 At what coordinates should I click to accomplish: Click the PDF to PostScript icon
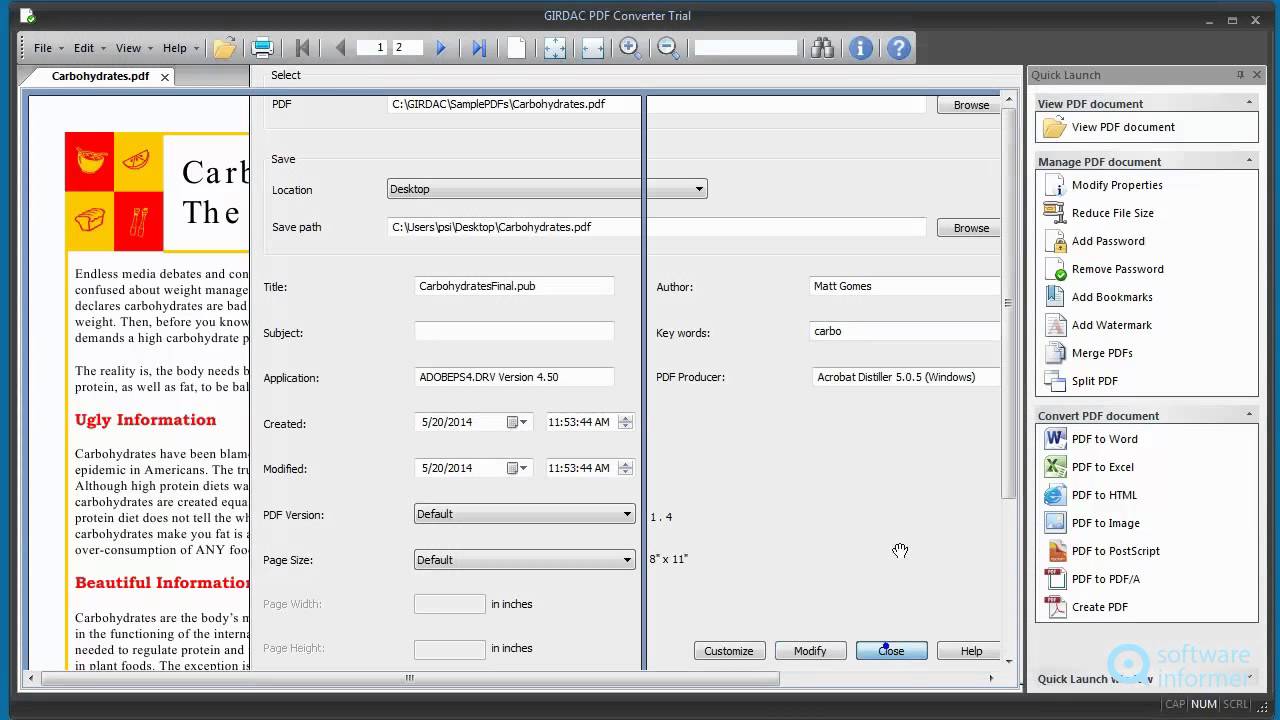(1055, 551)
